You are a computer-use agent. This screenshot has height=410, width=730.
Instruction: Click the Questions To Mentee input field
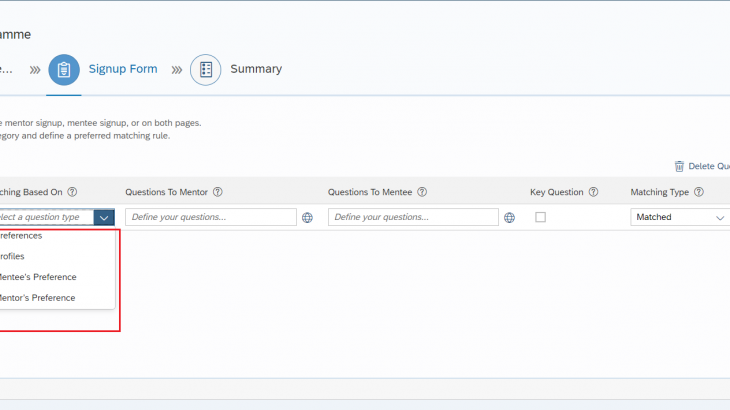412,217
